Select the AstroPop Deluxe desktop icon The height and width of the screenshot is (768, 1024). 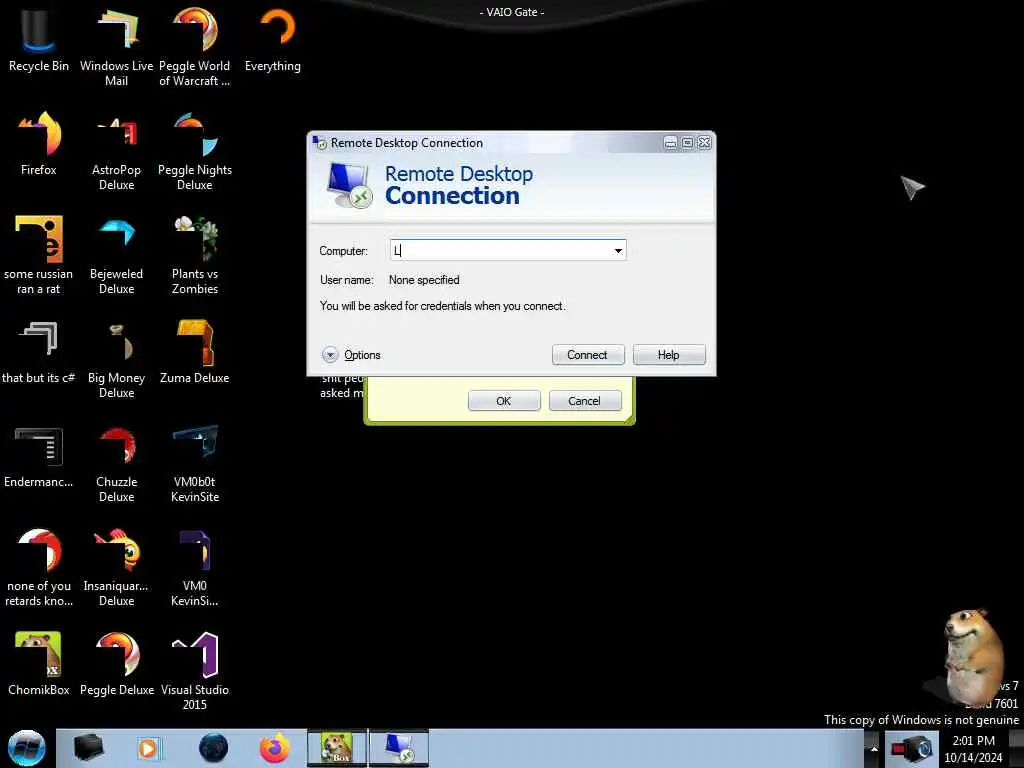point(116,152)
